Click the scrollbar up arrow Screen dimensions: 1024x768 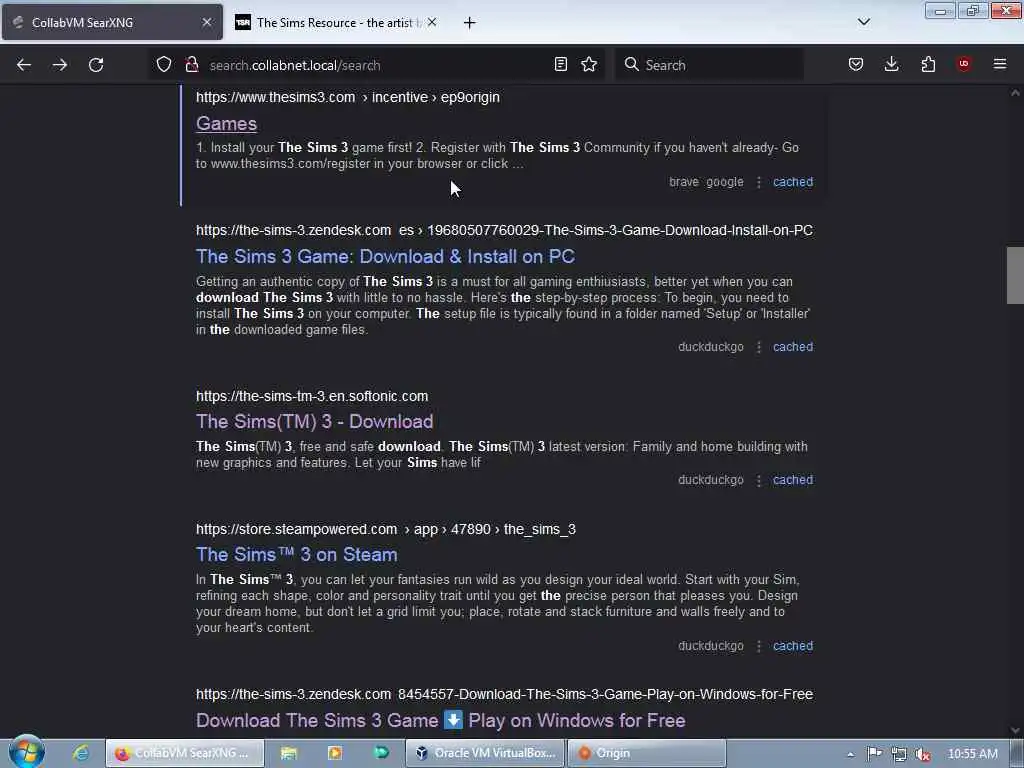[1015, 93]
